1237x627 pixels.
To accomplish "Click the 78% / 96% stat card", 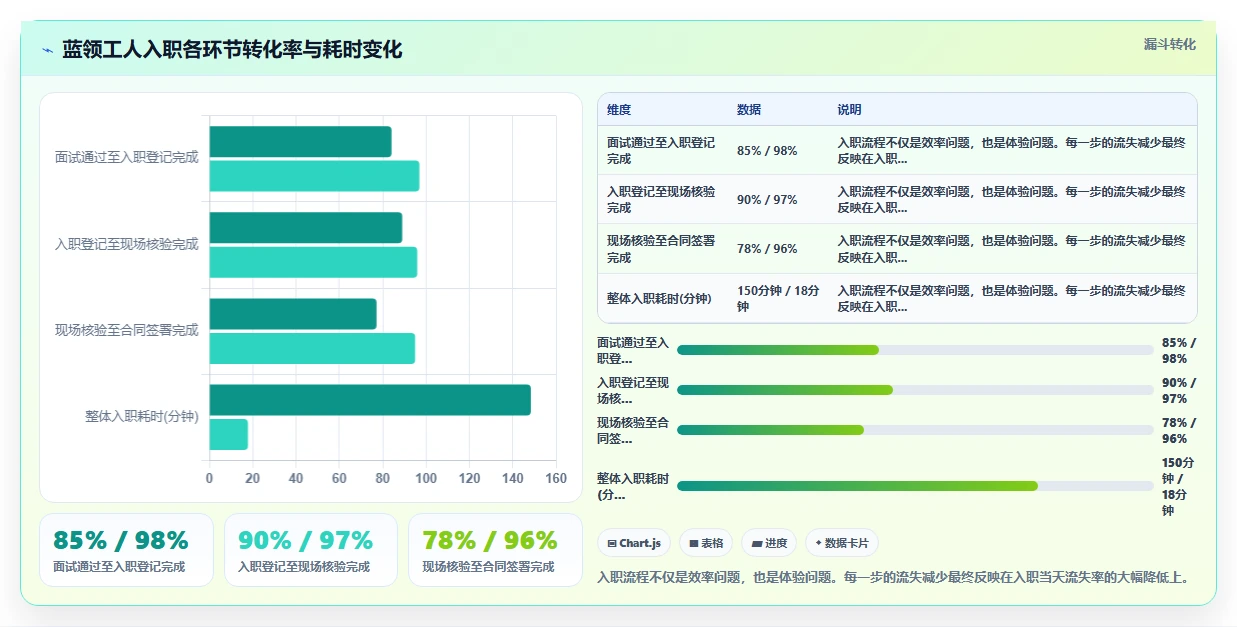I will pos(495,550).
